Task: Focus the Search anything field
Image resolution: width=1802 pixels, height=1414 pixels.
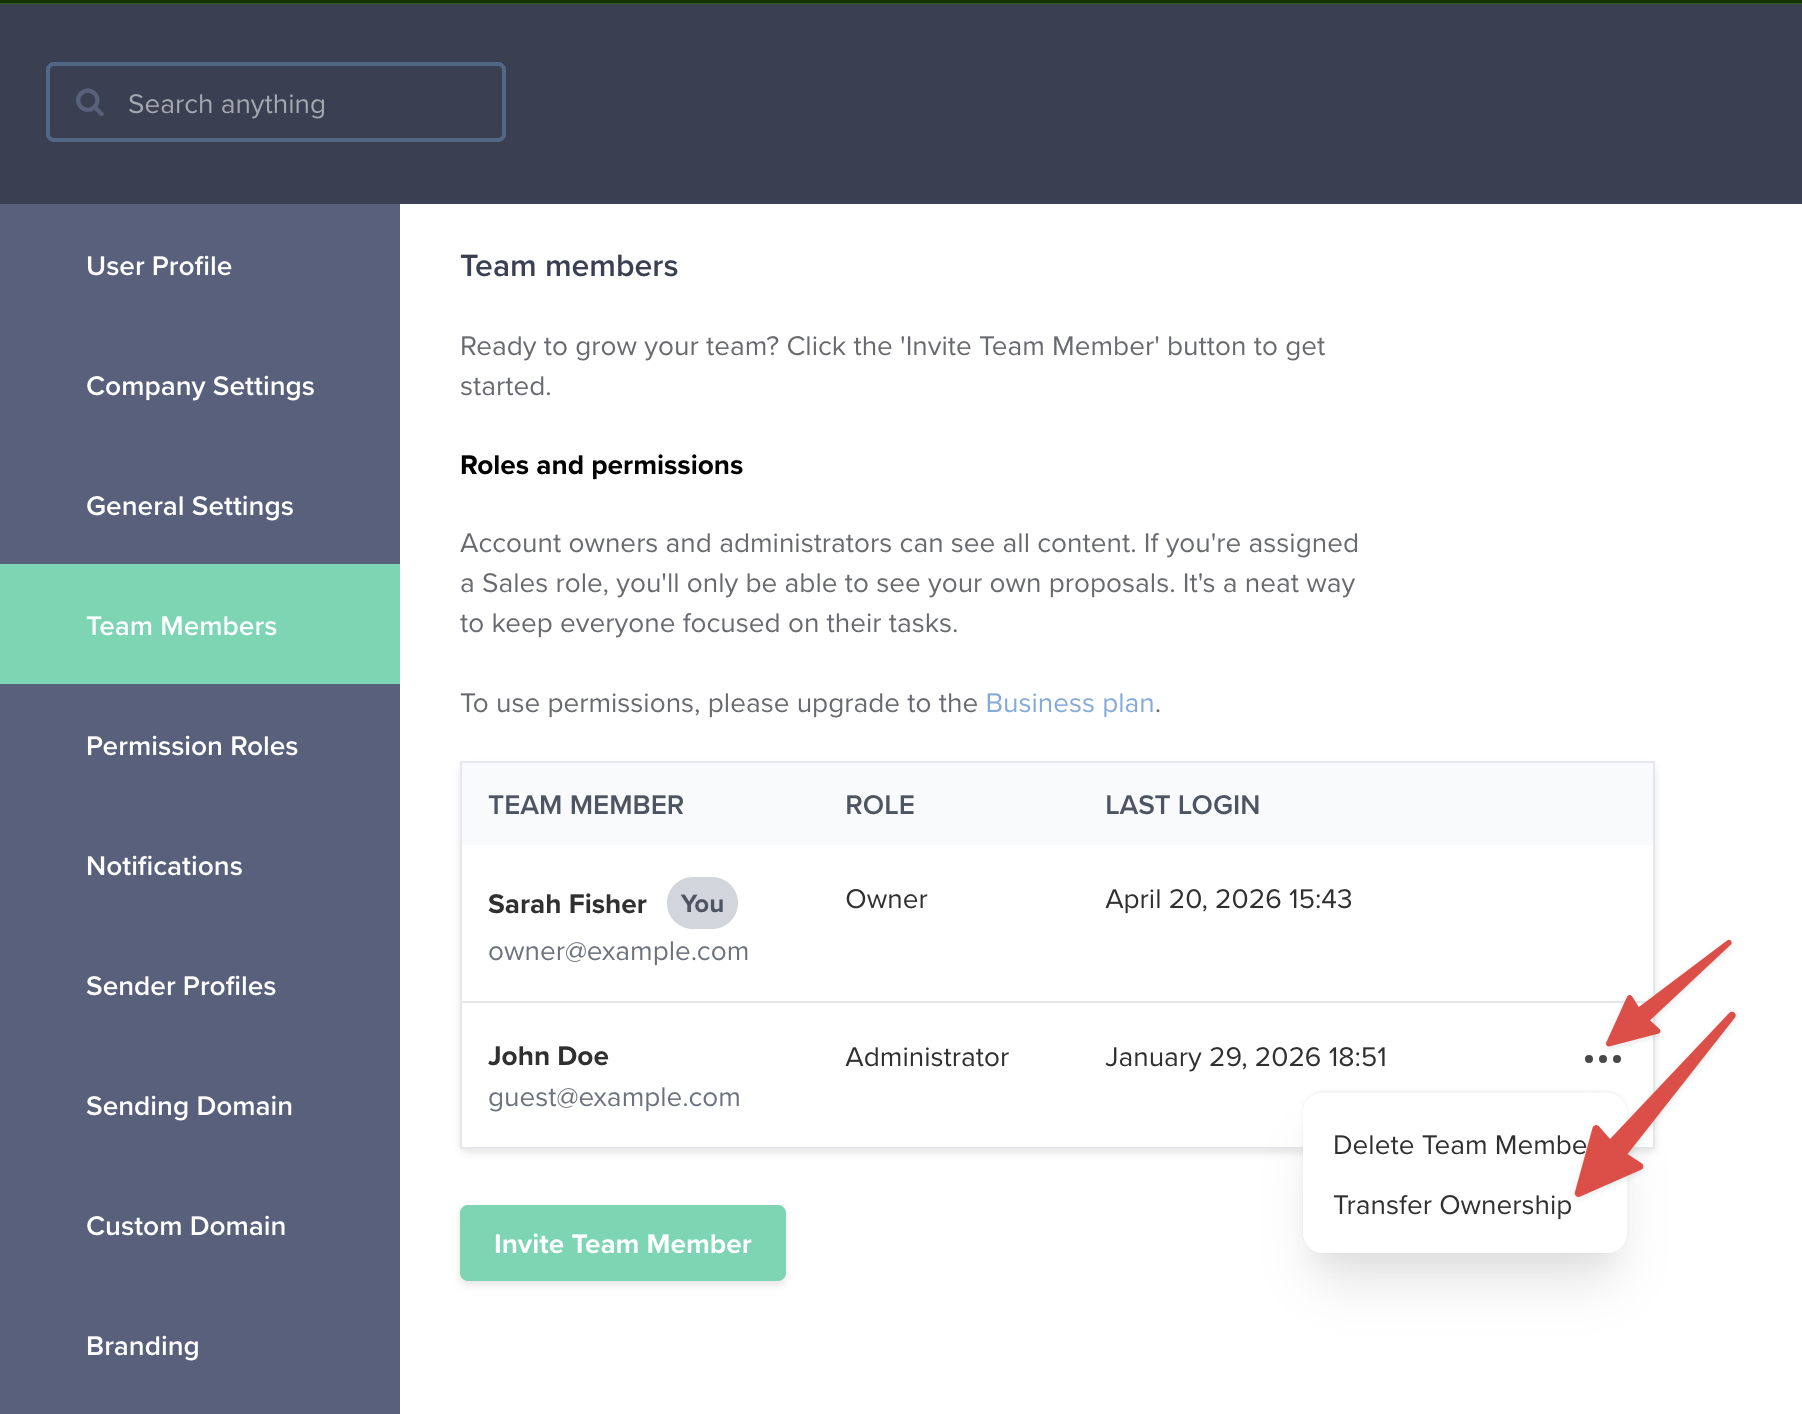Action: (x=300, y=103)
